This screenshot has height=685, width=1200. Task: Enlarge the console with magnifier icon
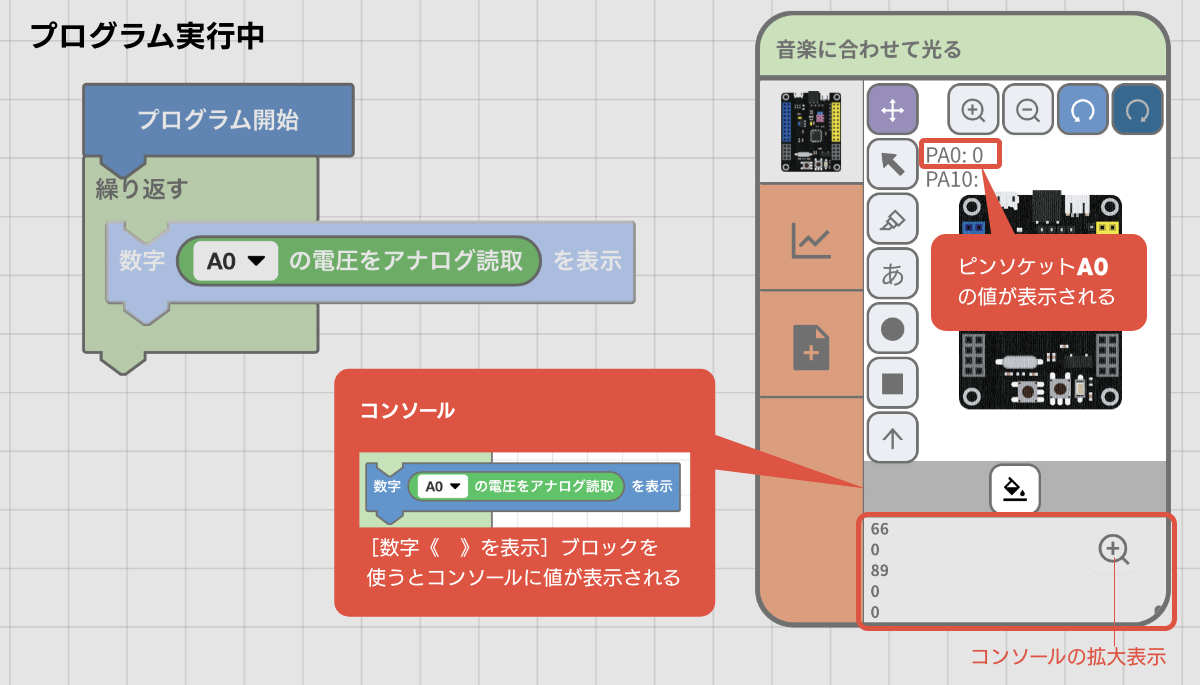click(x=1114, y=550)
